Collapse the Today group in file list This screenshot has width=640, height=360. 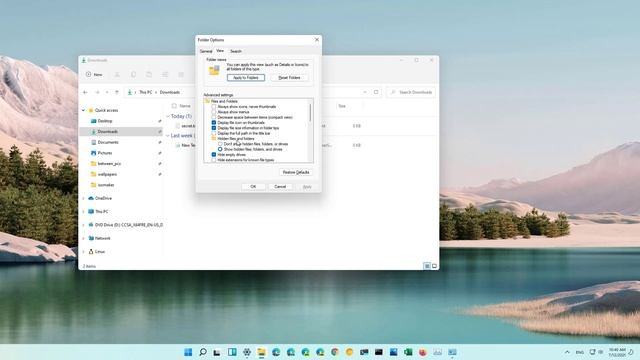point(168,116)
